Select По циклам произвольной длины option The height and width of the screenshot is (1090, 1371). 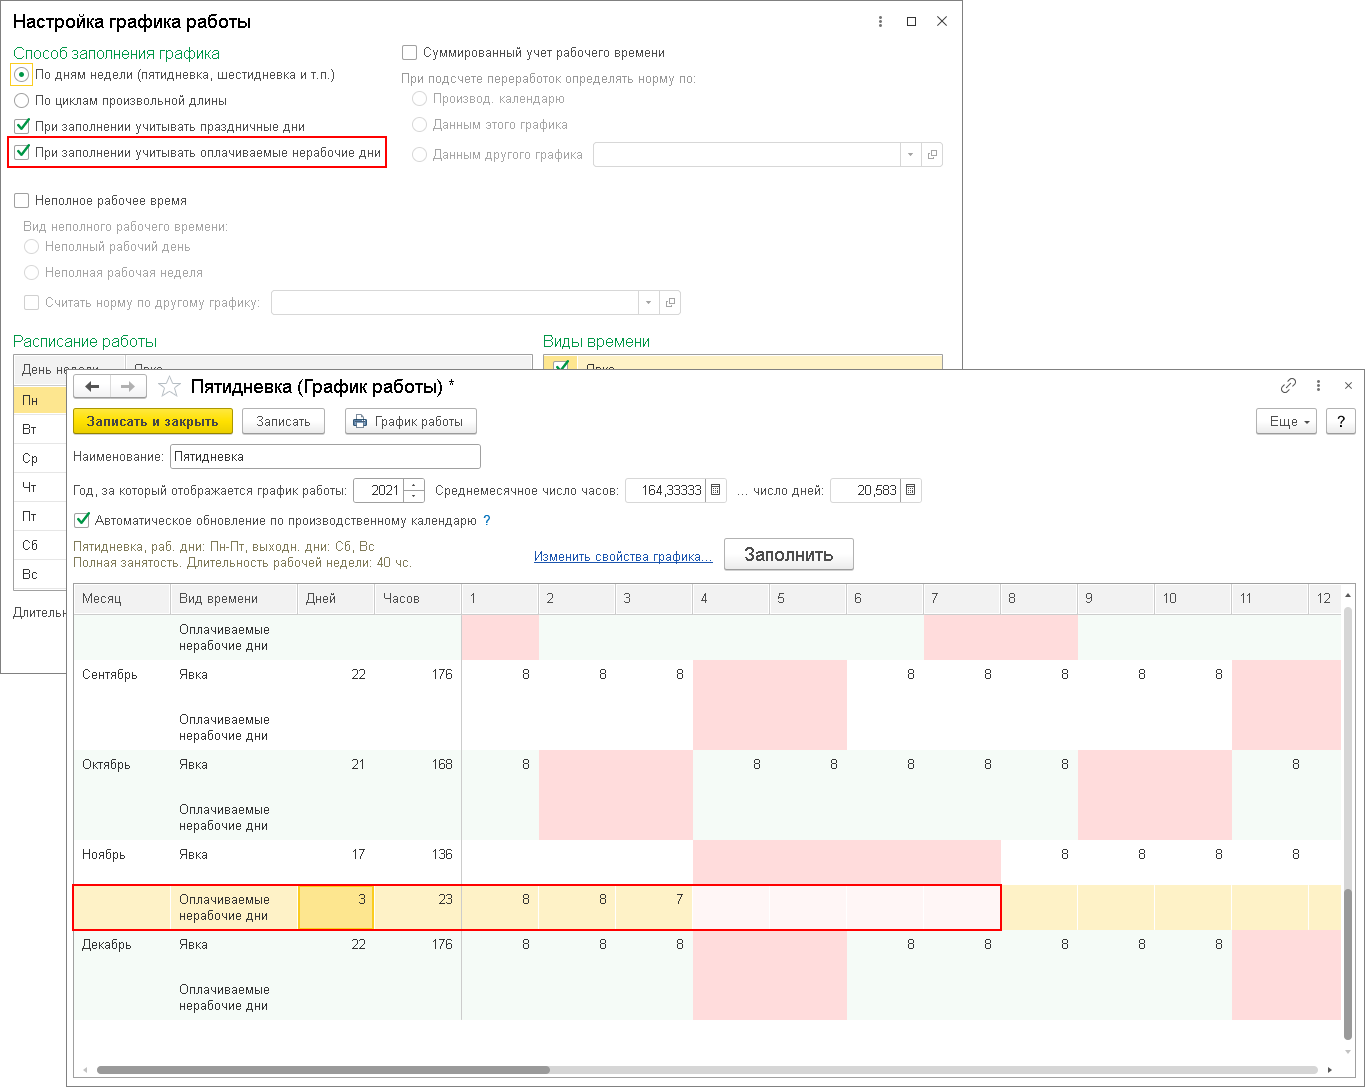pos(22,100)
